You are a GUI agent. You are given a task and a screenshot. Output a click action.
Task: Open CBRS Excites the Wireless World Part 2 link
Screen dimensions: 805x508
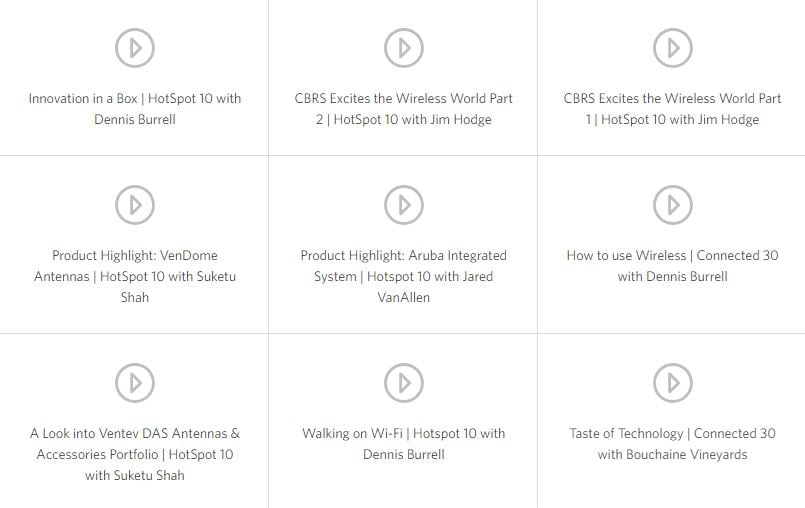404,99
